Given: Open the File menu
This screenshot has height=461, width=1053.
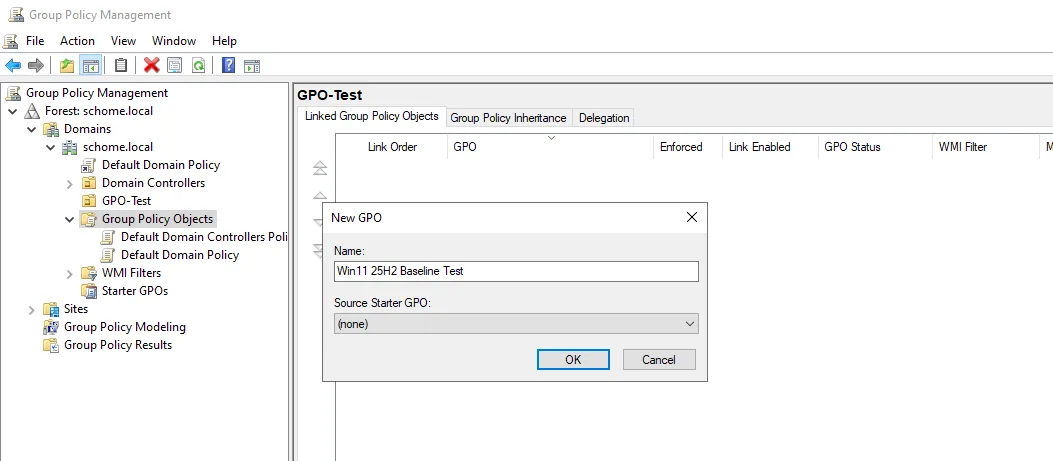Looking at the screenshot, I should [x=35, y=41].
